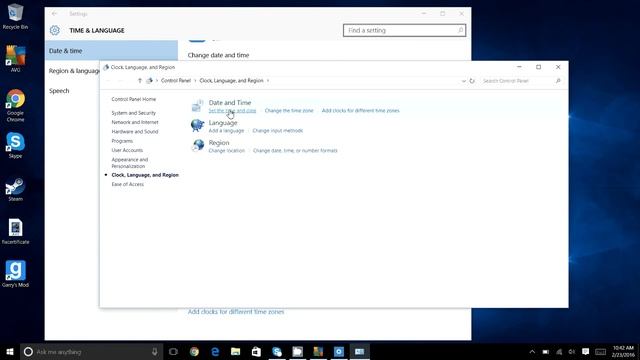
Task: Open System and Security category
Action: pyautogui.click(x=133, y=113)
